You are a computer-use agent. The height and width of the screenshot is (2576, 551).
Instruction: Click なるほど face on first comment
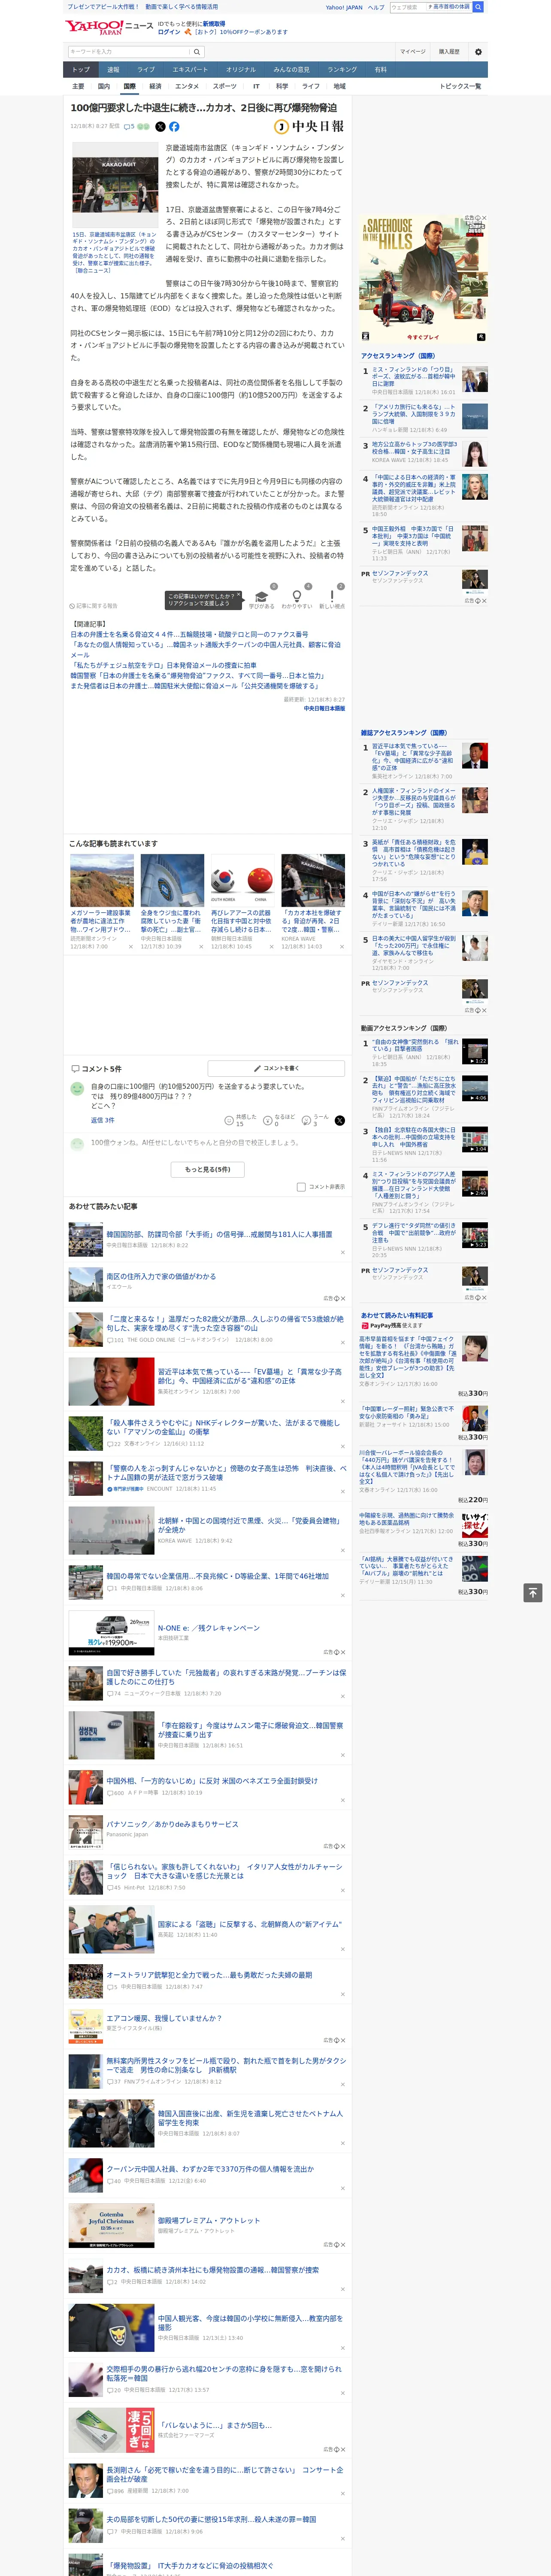coord(268,1121)
